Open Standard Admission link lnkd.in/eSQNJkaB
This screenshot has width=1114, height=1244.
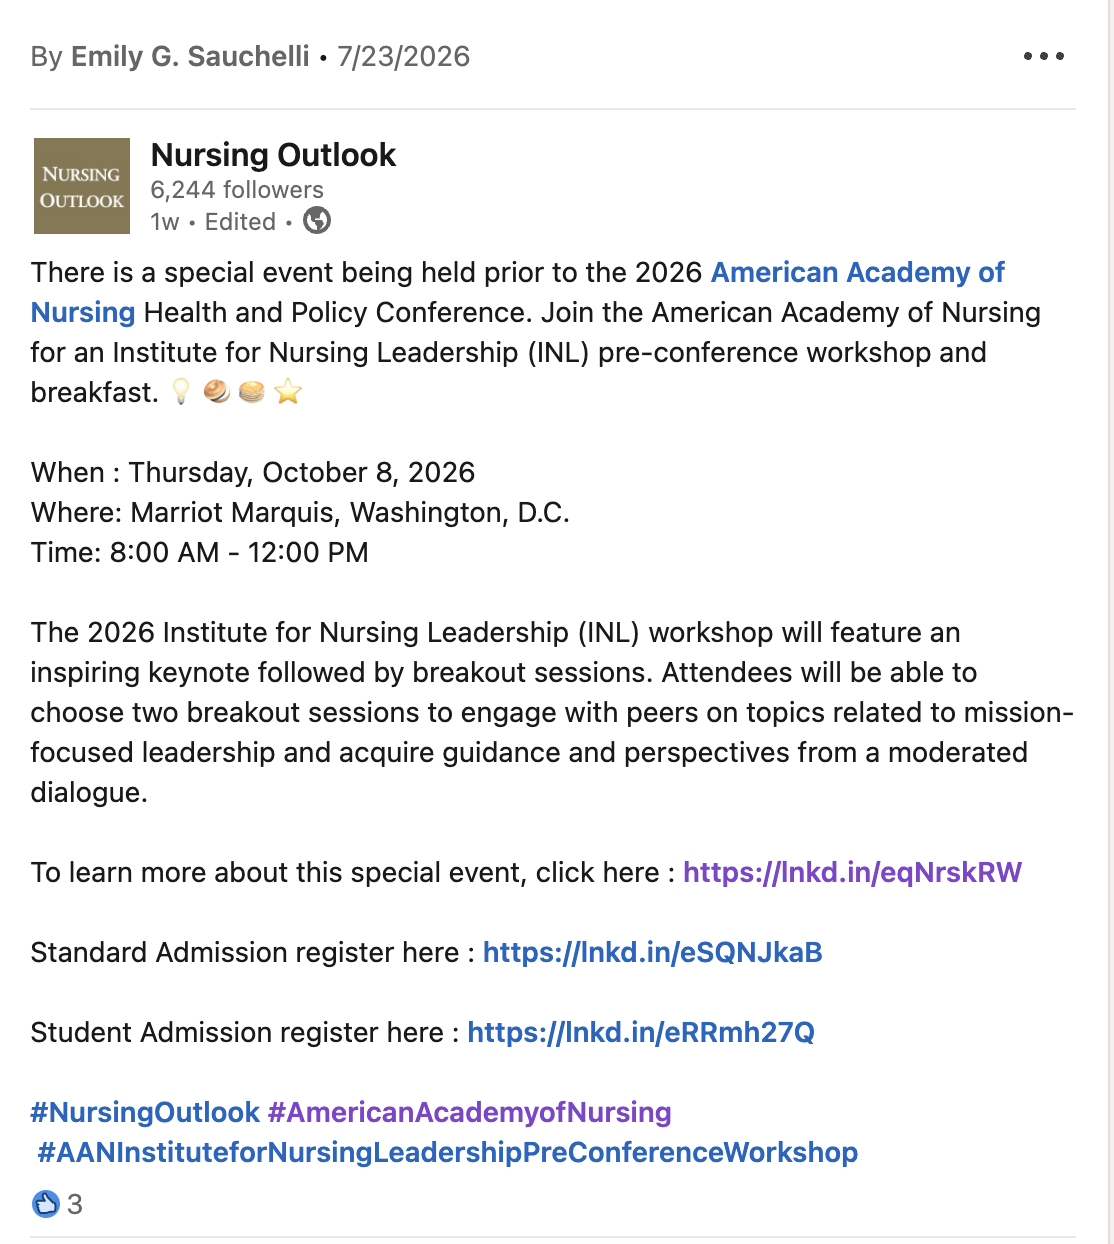(652, 952)
